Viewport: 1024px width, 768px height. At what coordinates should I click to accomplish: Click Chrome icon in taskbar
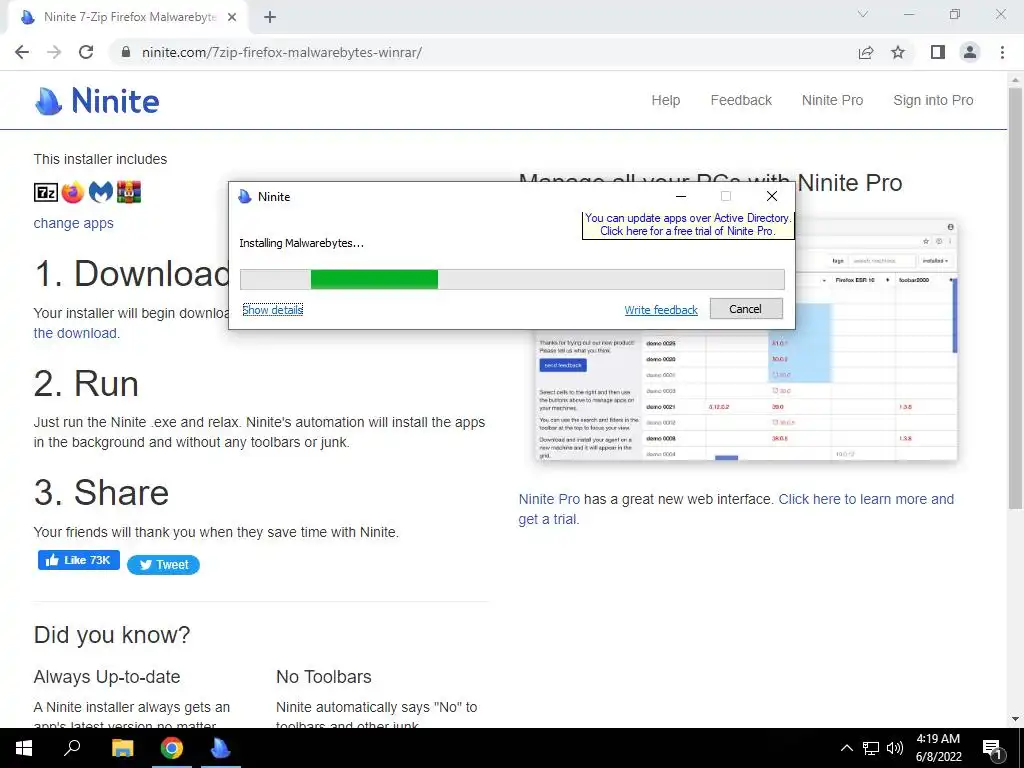click(x=172, y=748)
